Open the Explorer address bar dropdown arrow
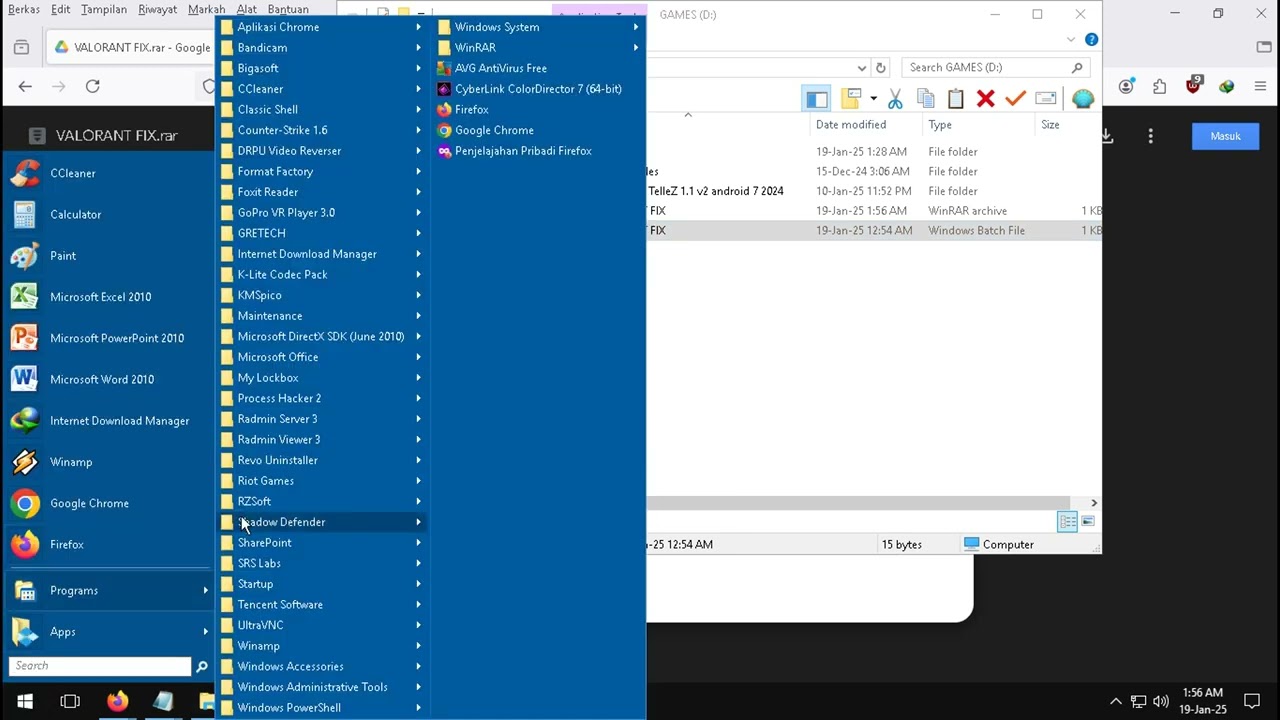This screenshot has width=1280, height=720. click(x=861, y=68)
